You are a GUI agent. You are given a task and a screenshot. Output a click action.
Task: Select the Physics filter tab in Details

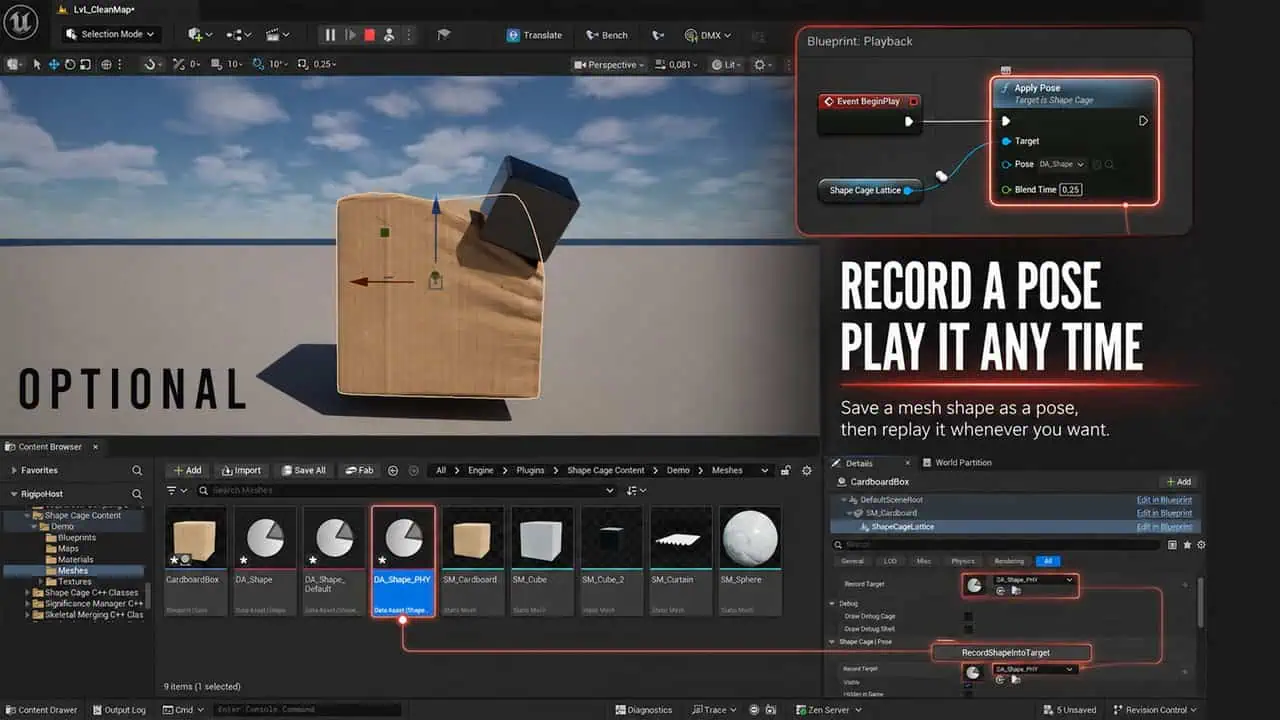click(963, 561)
